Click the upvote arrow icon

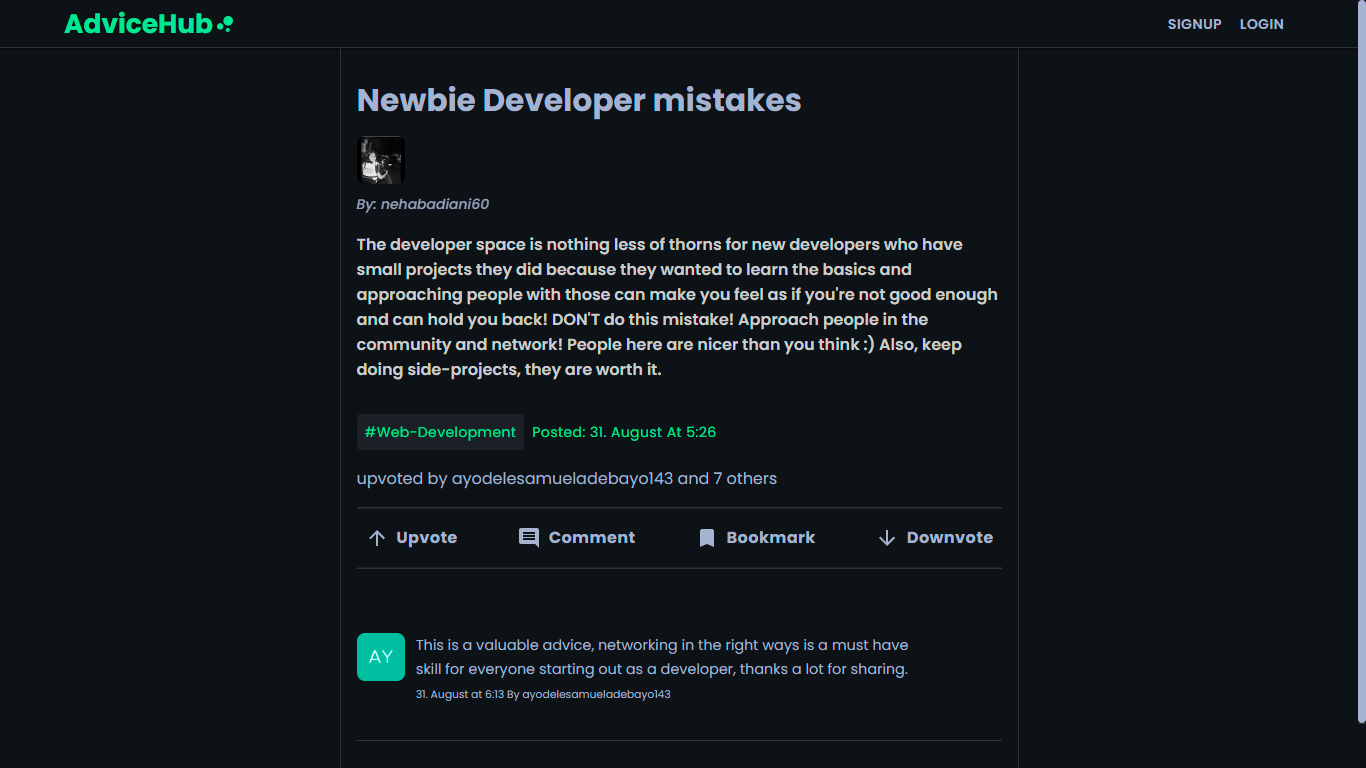coord(377,538)
